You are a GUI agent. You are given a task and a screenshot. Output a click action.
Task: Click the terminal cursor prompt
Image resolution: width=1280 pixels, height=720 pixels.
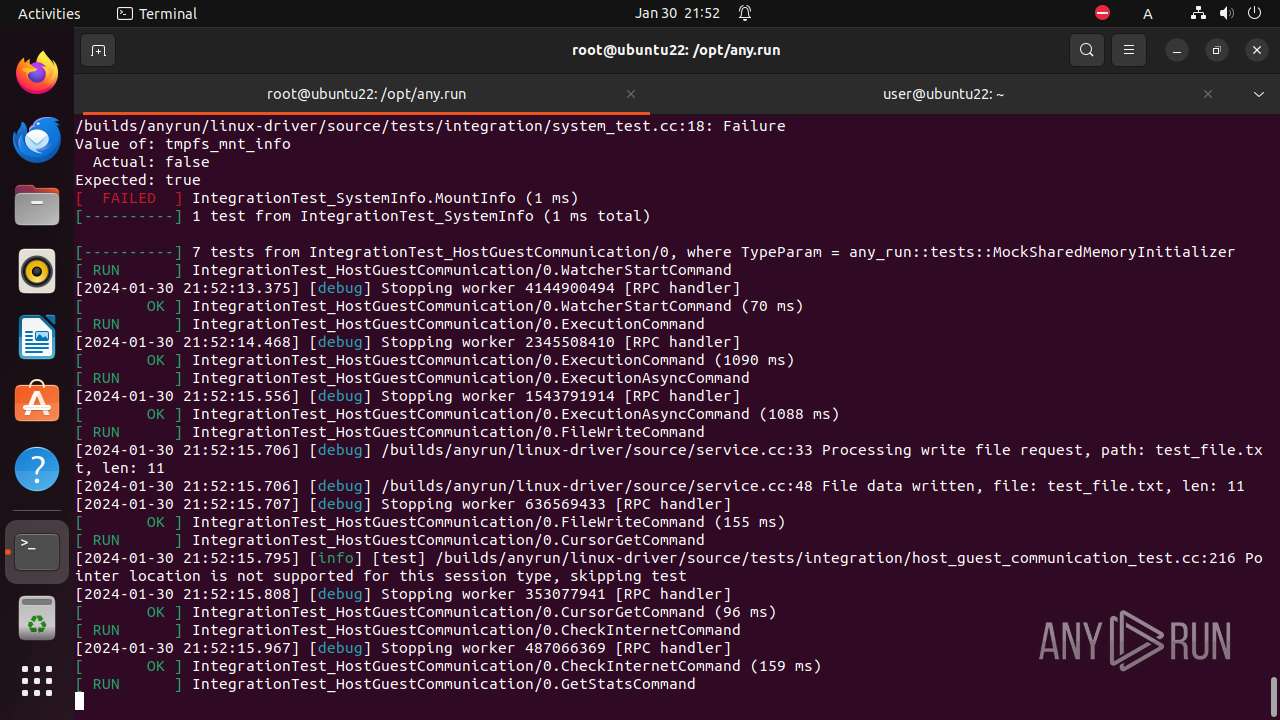[79, 702]
